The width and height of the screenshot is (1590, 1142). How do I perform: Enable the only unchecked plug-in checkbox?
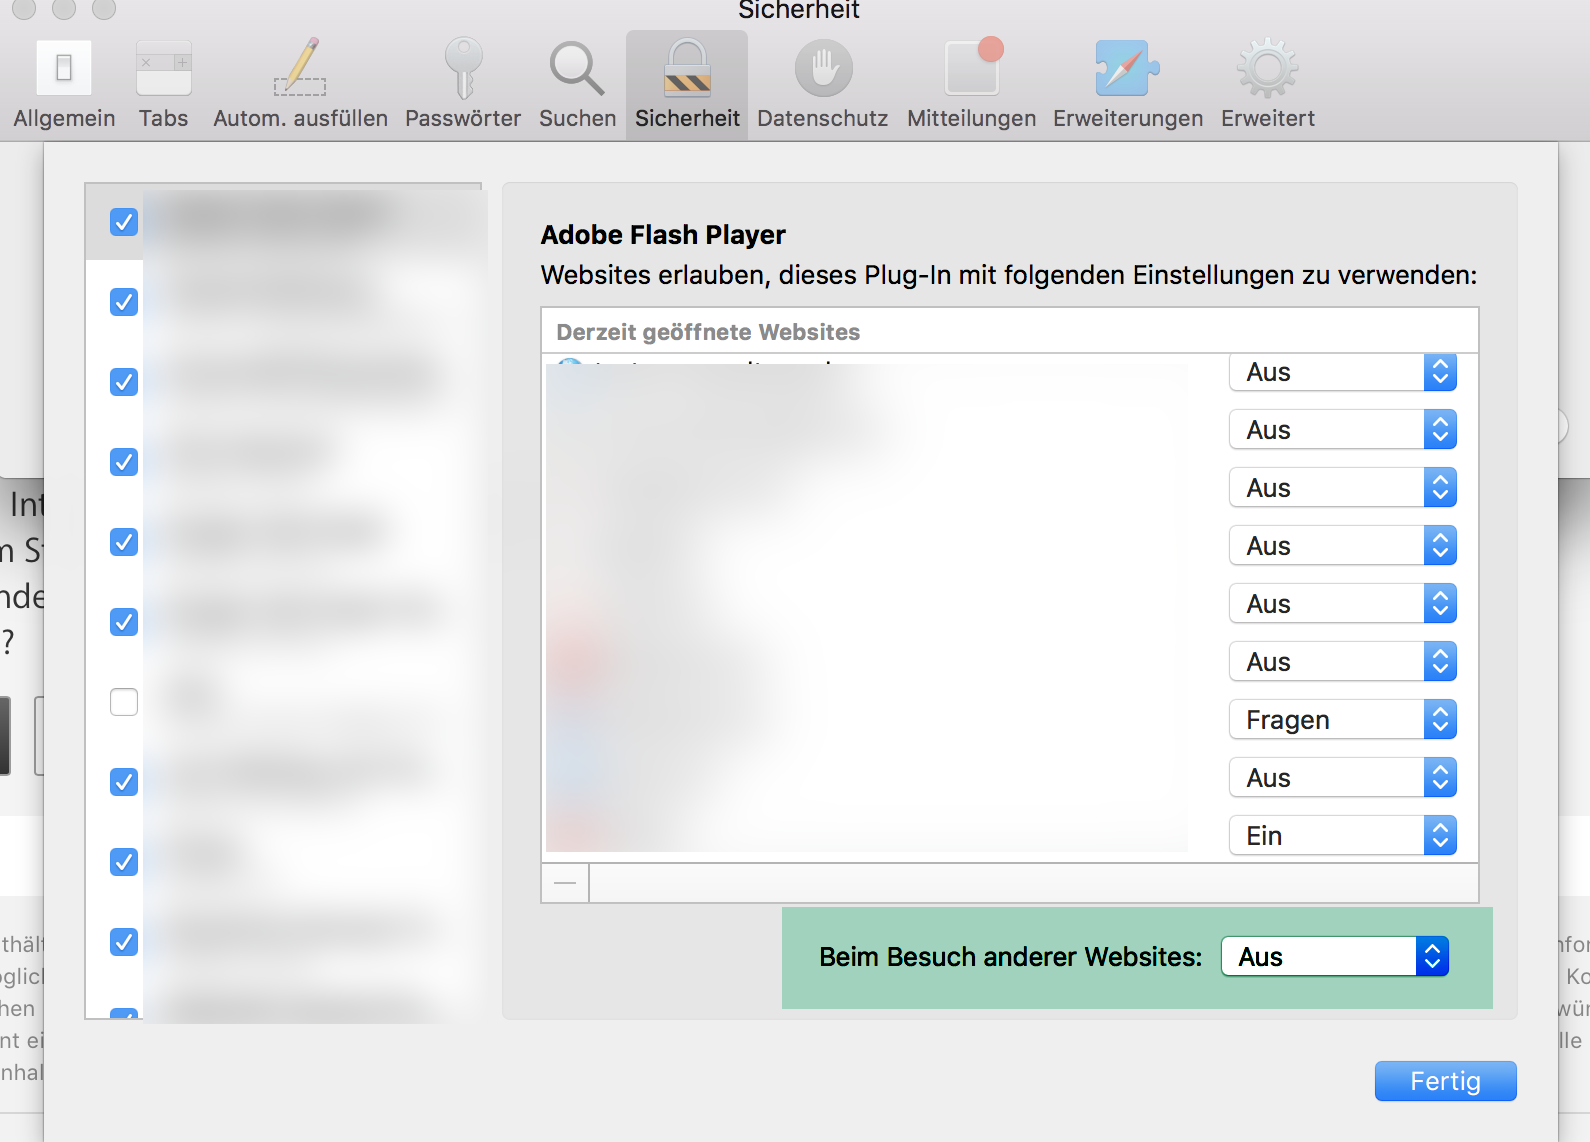tap(124, 701)
